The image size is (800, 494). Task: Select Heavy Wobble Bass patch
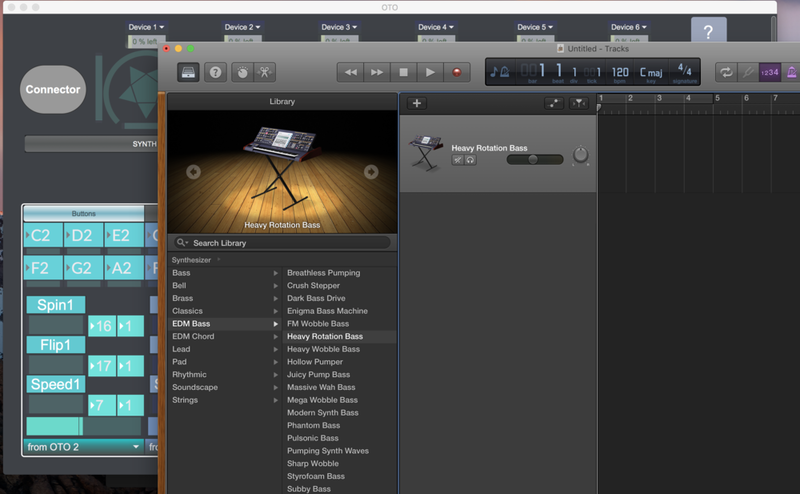click(323, 349)
